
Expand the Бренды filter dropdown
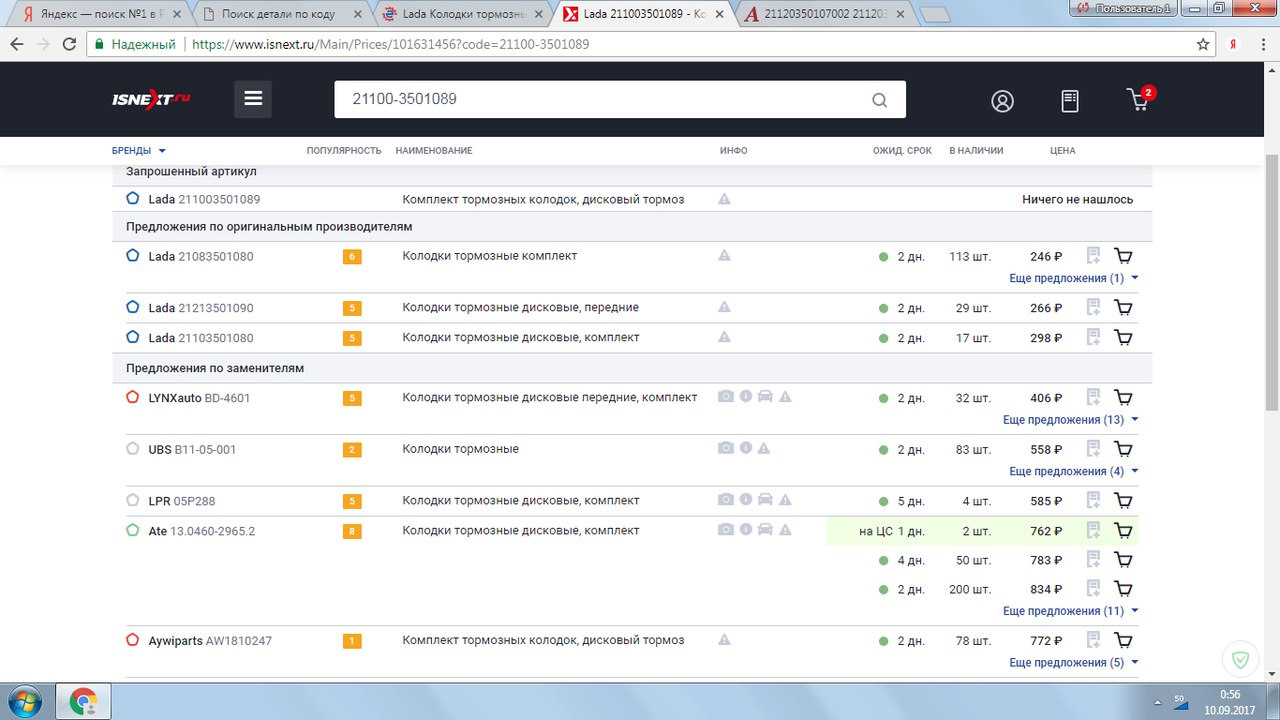(x=139, y=151)
